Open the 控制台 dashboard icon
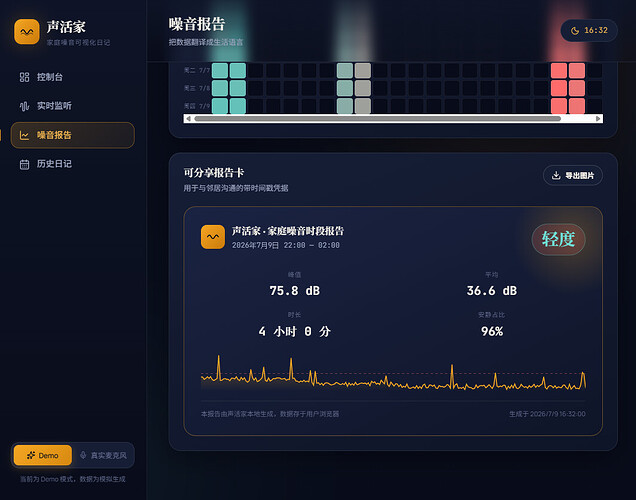The image size is (636, 500). pos(24,77)
